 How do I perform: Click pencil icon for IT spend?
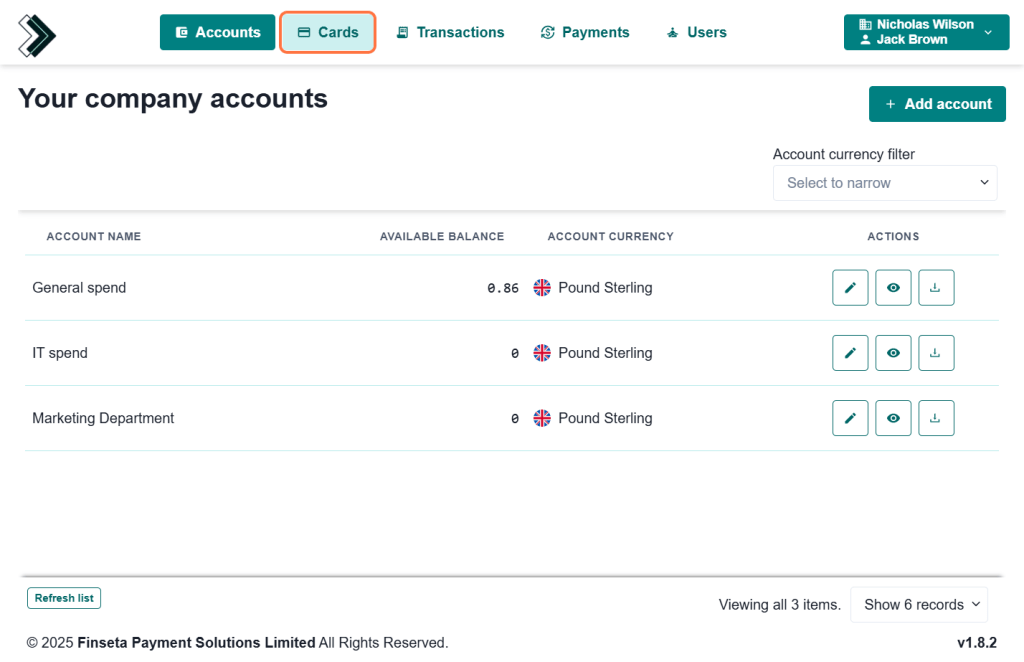click(x=850, y=353)
